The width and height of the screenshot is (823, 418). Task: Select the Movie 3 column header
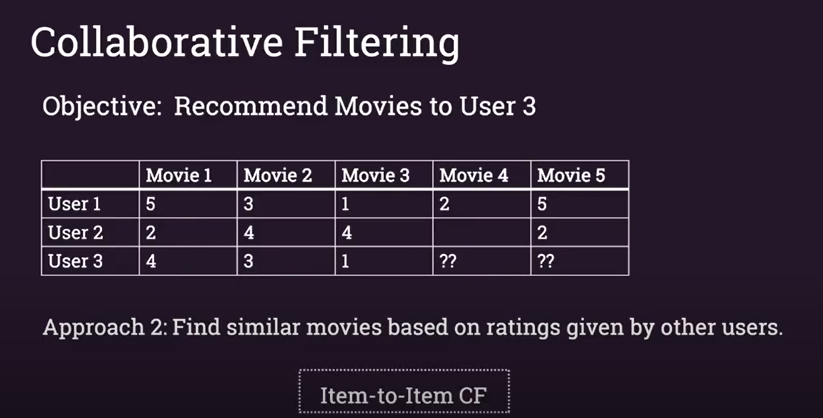(x=384, y=175)
